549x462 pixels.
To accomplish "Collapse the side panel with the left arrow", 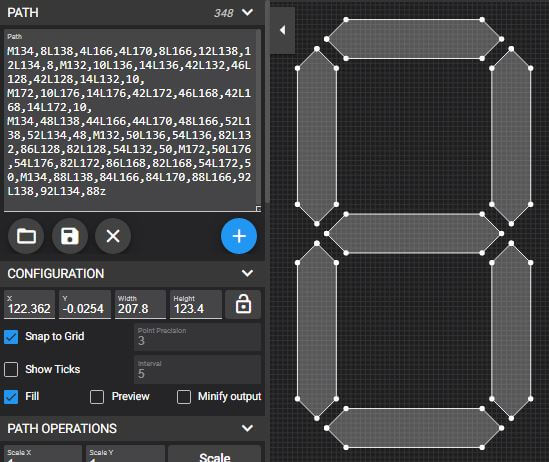I will pyautogui.click(x=283, y=30).
